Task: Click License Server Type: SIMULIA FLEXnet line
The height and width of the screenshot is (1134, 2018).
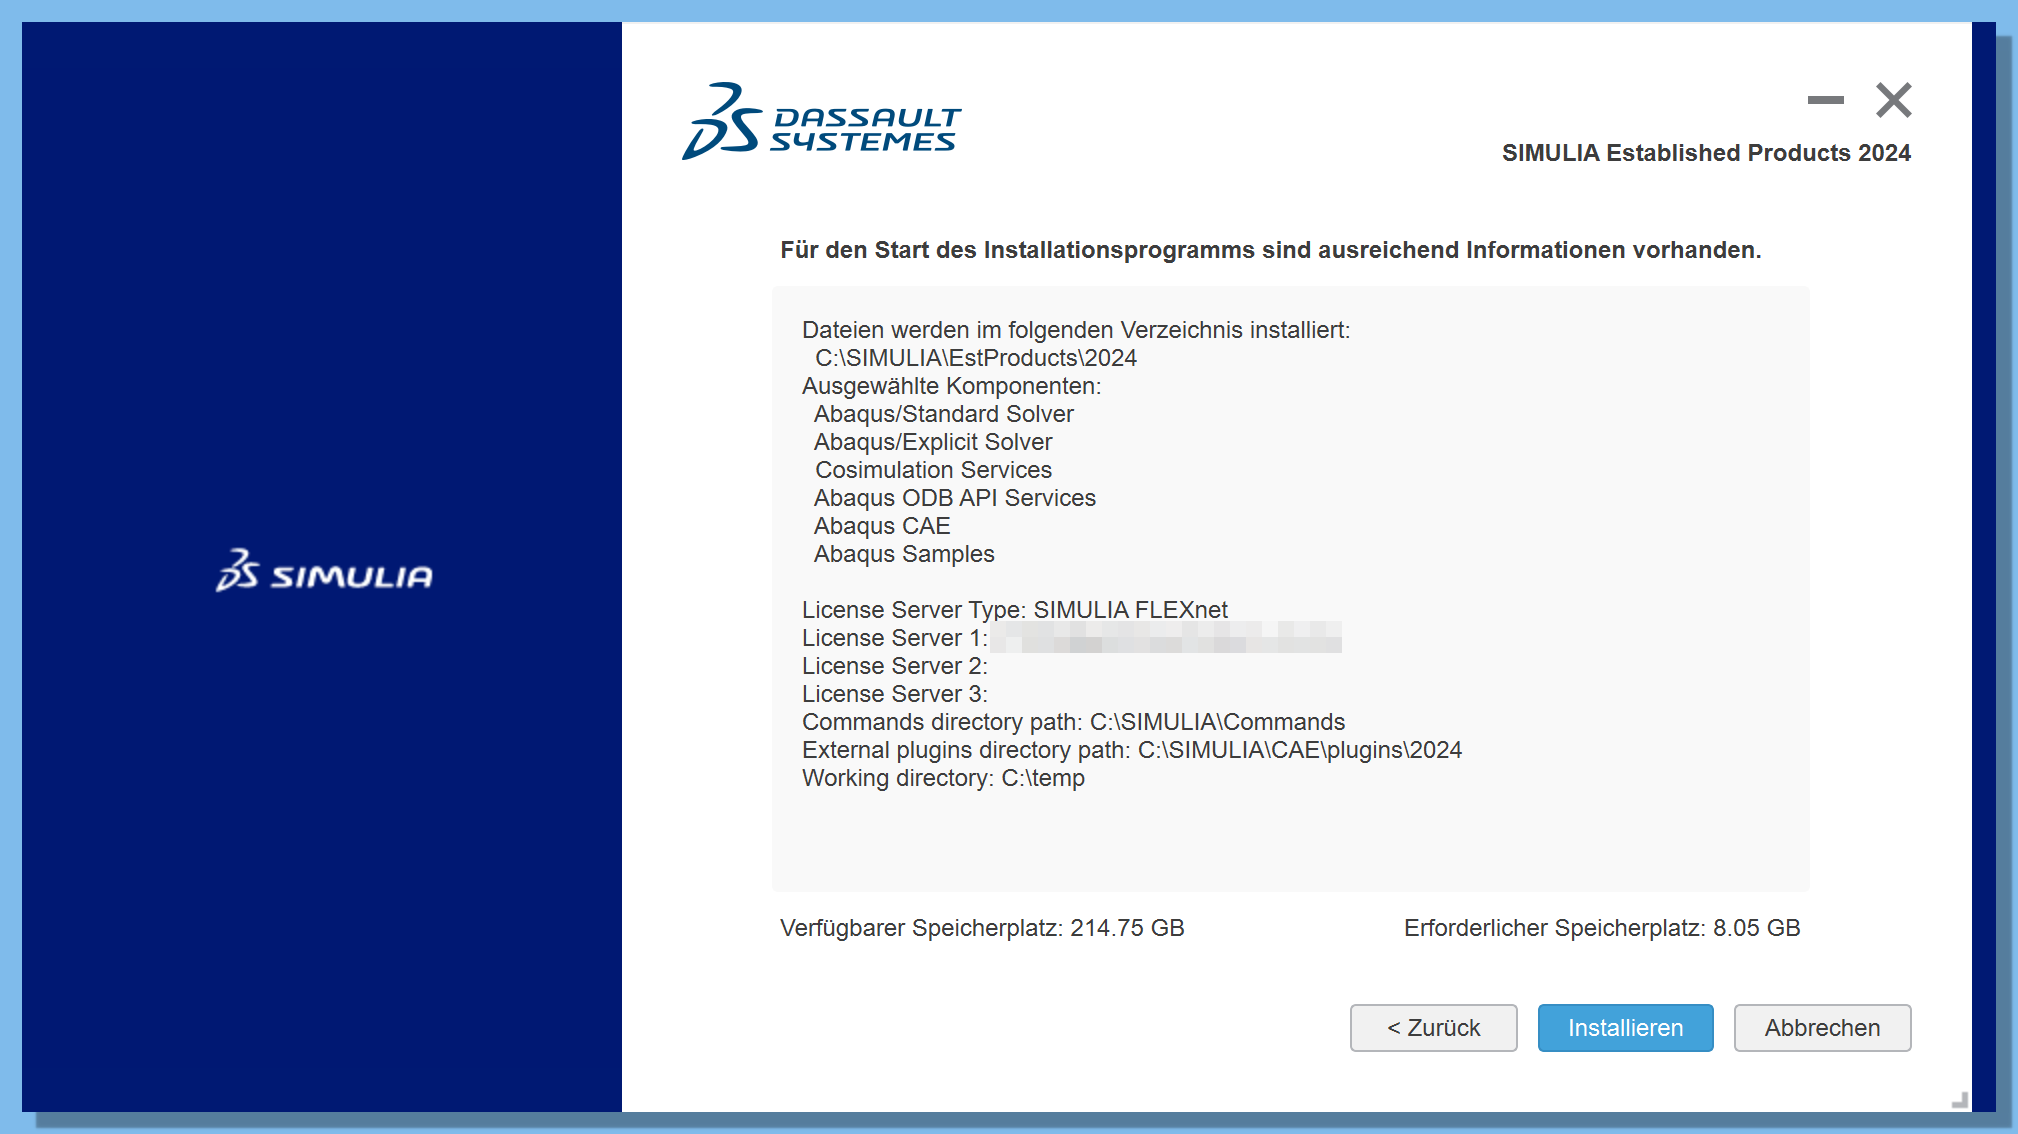Action: 1014,610
